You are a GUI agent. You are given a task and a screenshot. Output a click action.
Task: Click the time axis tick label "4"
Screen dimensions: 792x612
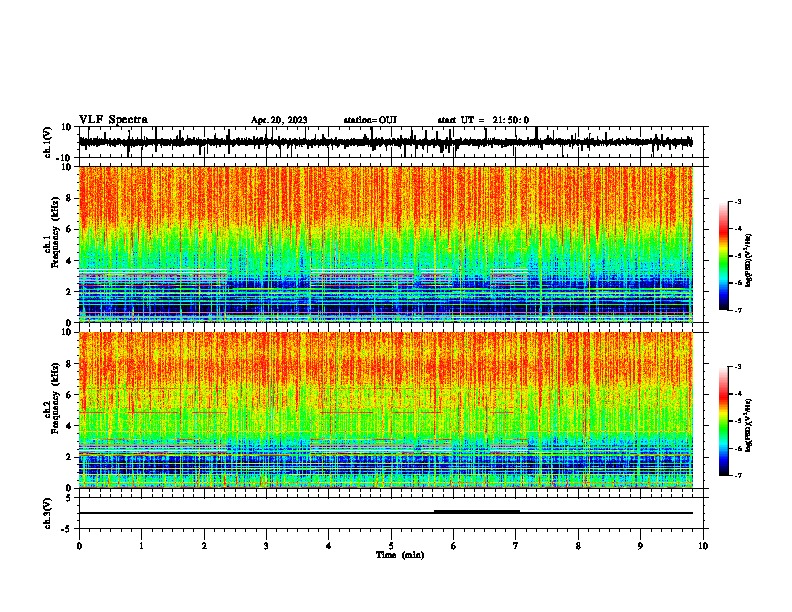point(329,546)
